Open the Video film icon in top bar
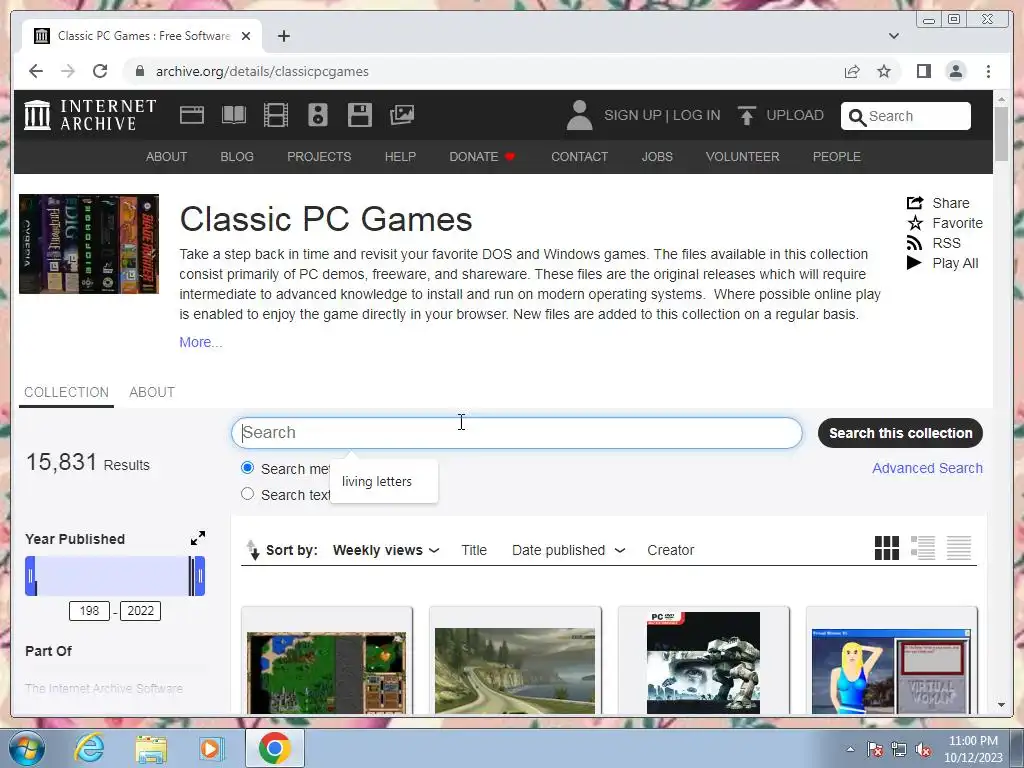 (276, 115)
